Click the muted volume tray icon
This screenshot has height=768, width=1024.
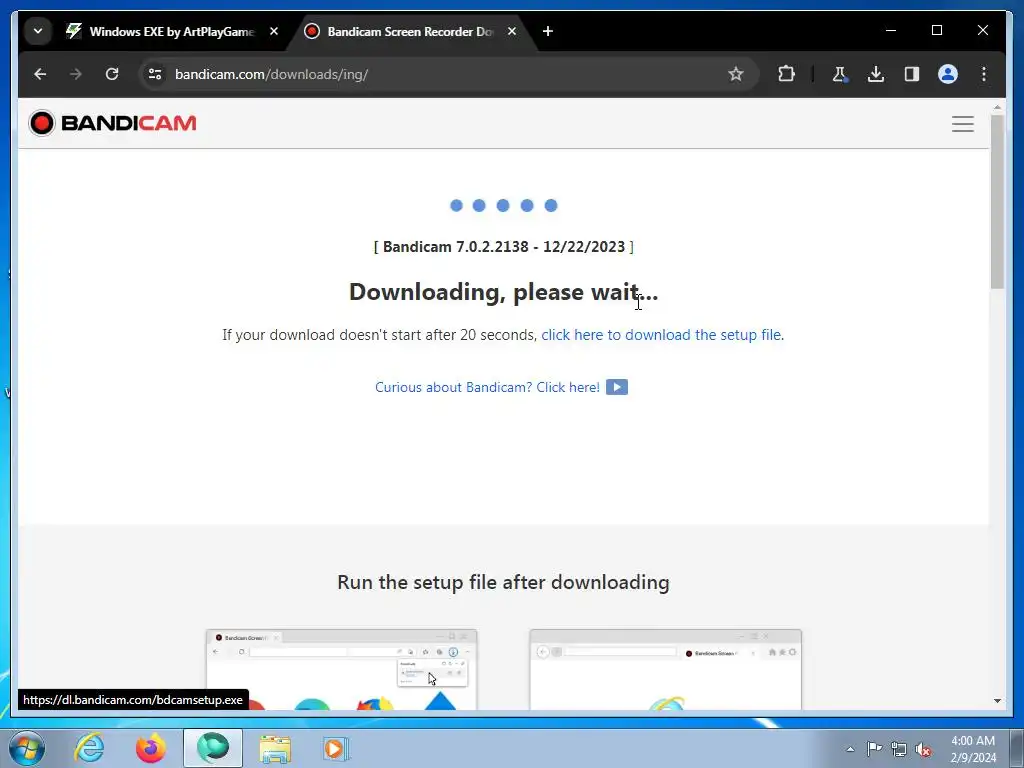click(x=923, y=750)
